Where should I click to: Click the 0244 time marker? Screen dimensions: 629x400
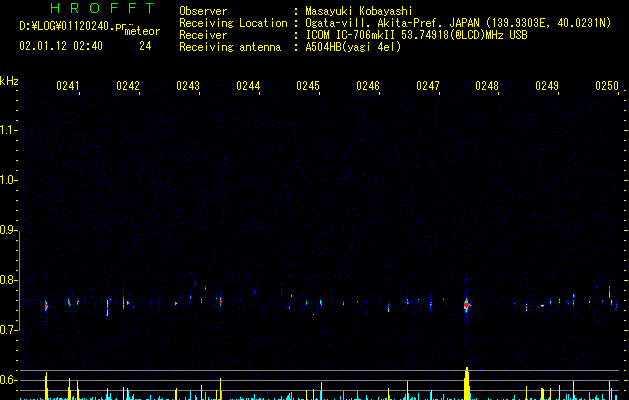point(248,86)
